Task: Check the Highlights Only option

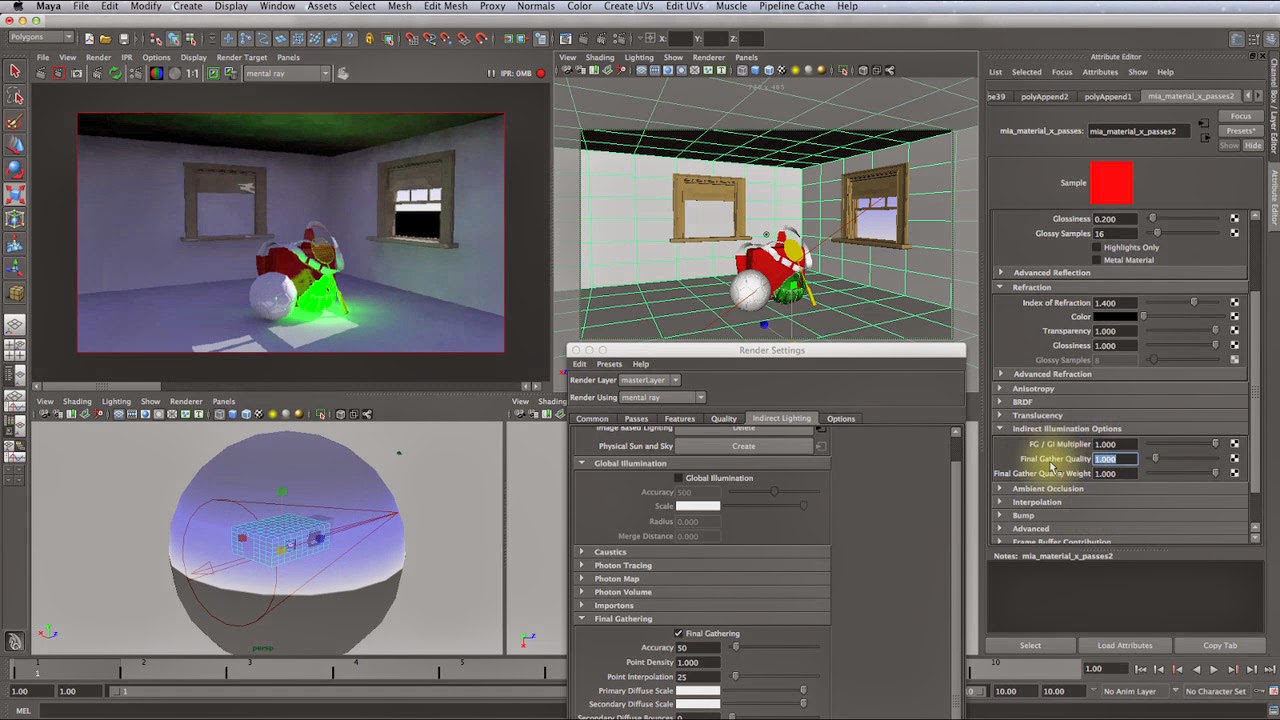Action: (x=1095, y=246)
